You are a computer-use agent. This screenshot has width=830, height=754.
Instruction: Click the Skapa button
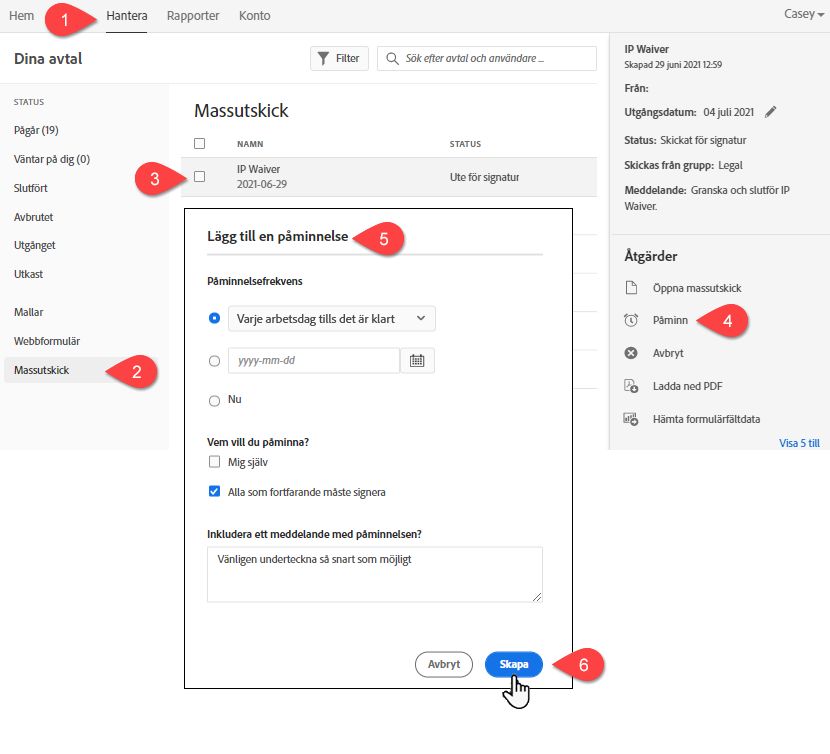513,664
